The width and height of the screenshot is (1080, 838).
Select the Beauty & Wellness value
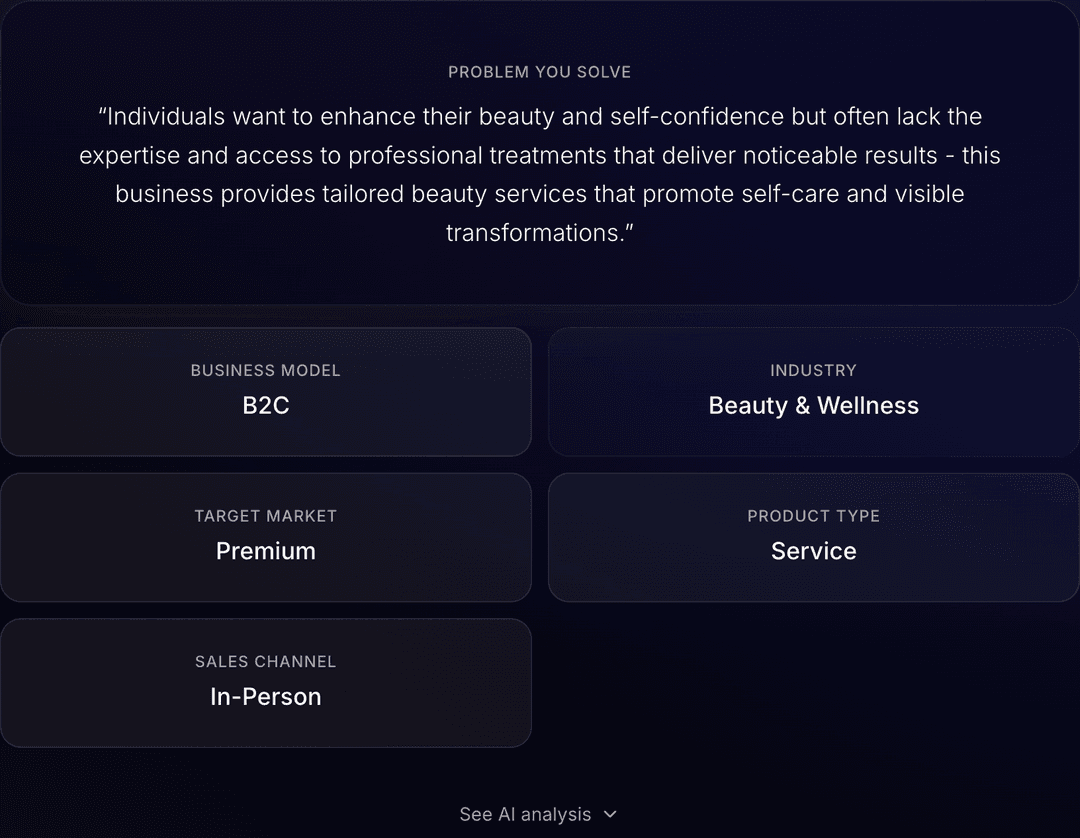click(x=813, y=405)
